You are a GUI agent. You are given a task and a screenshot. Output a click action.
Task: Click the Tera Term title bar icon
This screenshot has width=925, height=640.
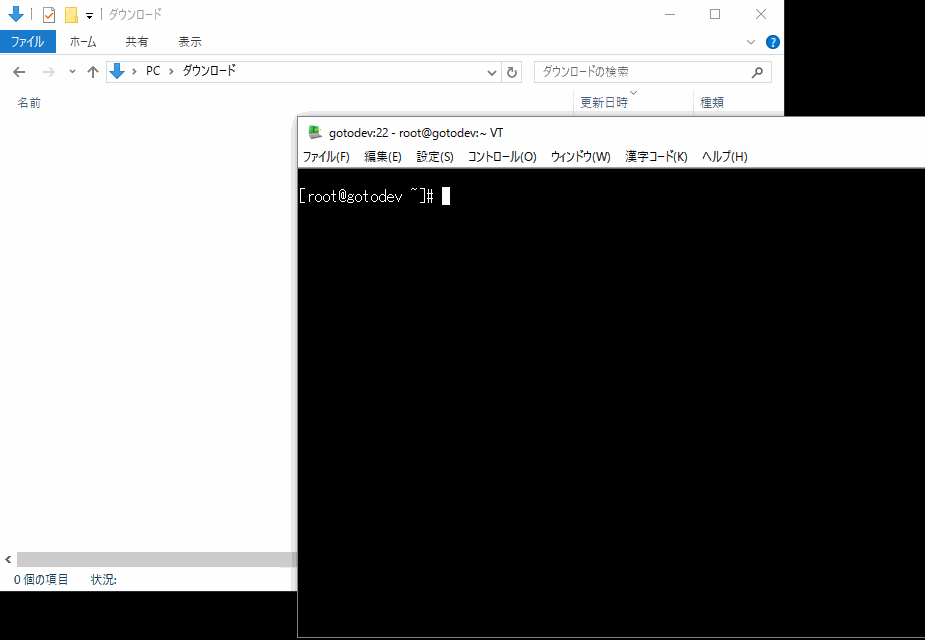pos(315,132)
